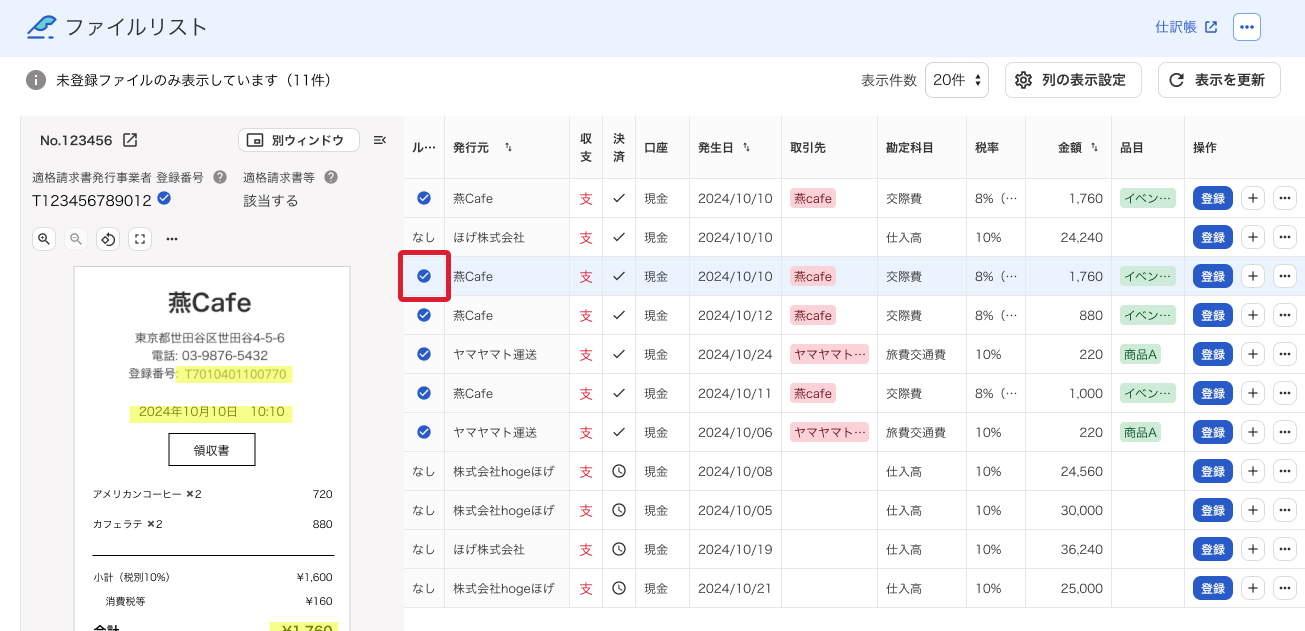Click 燕cafe tag in 2024/10/12 row
The width and height of the screenshot is (1305, 631).
point(812,315)
